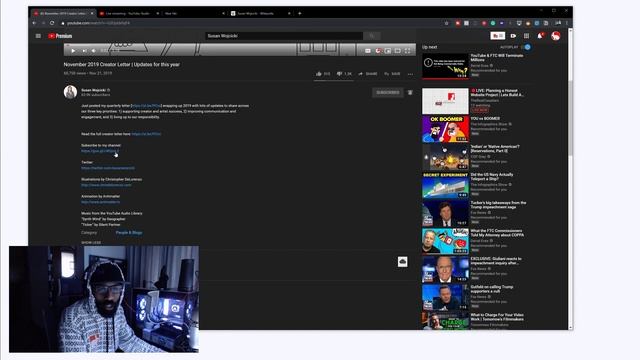Open the Susan Wojcicki channel name
The image size is (640, 360).
pyautogui.click(x=93, y=90)
